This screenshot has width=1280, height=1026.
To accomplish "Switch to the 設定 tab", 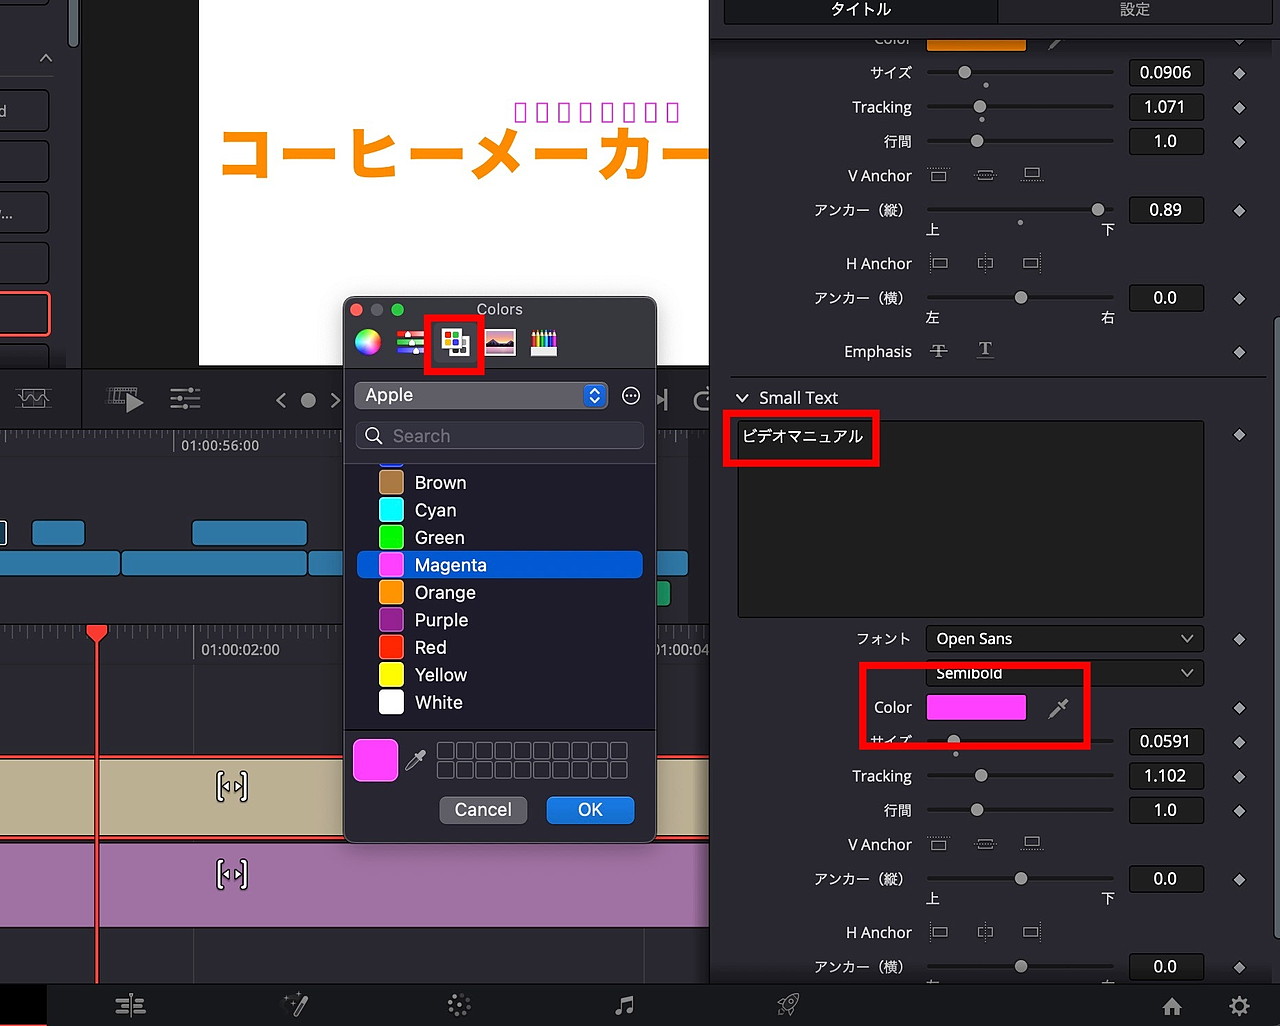I will [x=1135, y=10].
